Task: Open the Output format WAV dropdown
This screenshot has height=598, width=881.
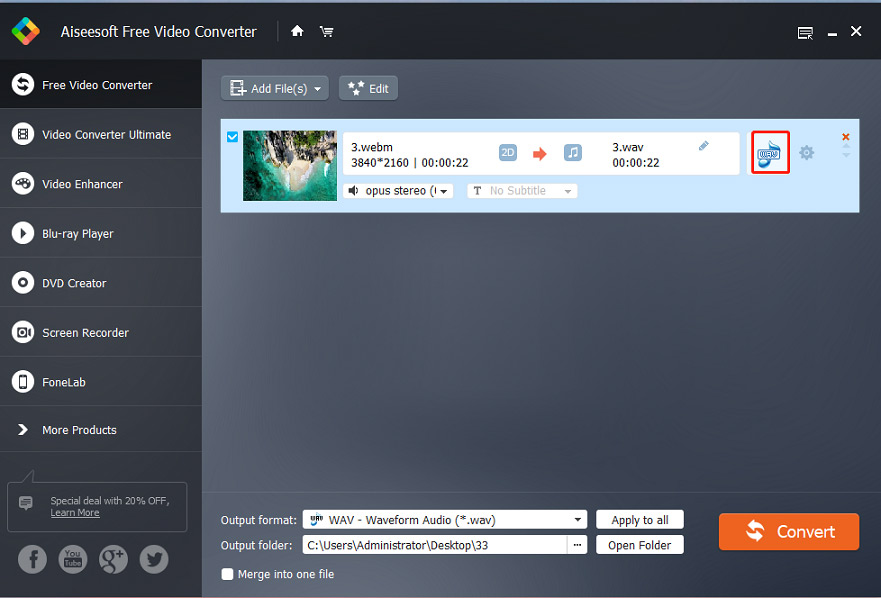Action: (x=444, y=520)
